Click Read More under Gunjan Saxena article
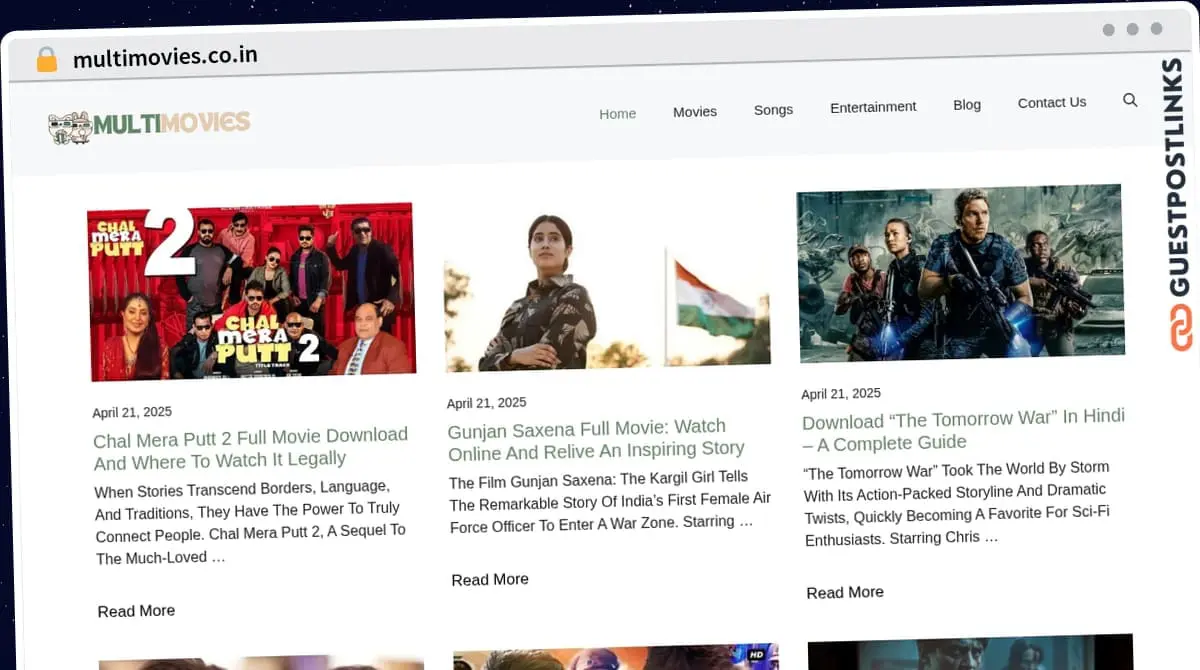 490,579
